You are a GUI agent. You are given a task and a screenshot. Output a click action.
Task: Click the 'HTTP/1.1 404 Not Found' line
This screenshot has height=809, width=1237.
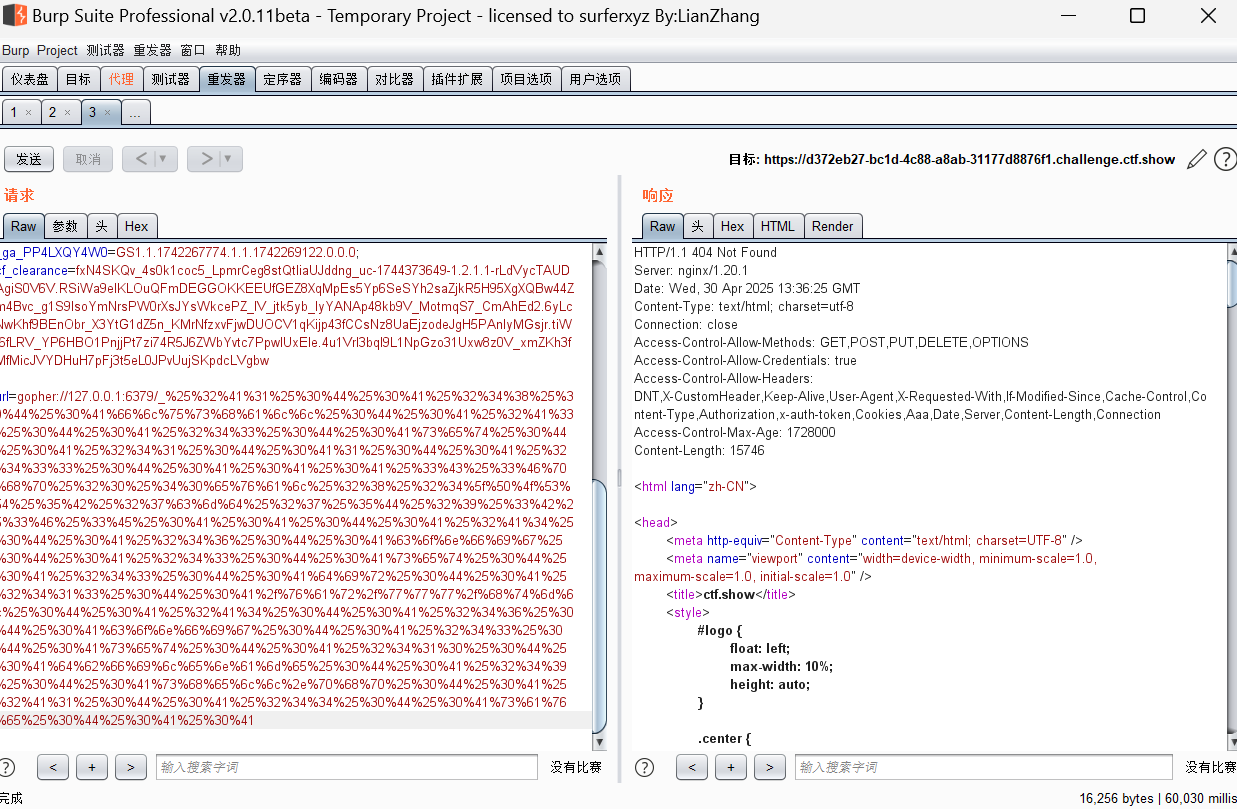[x=705, y=252]
